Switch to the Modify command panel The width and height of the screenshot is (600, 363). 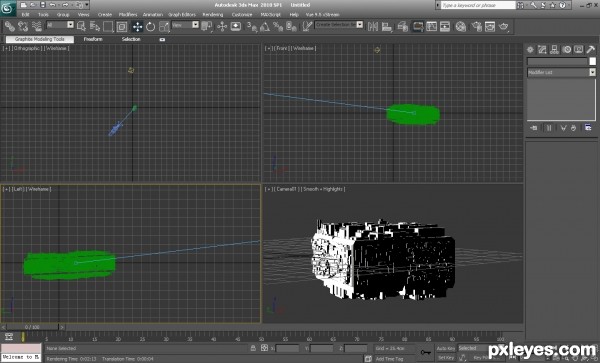542,49
